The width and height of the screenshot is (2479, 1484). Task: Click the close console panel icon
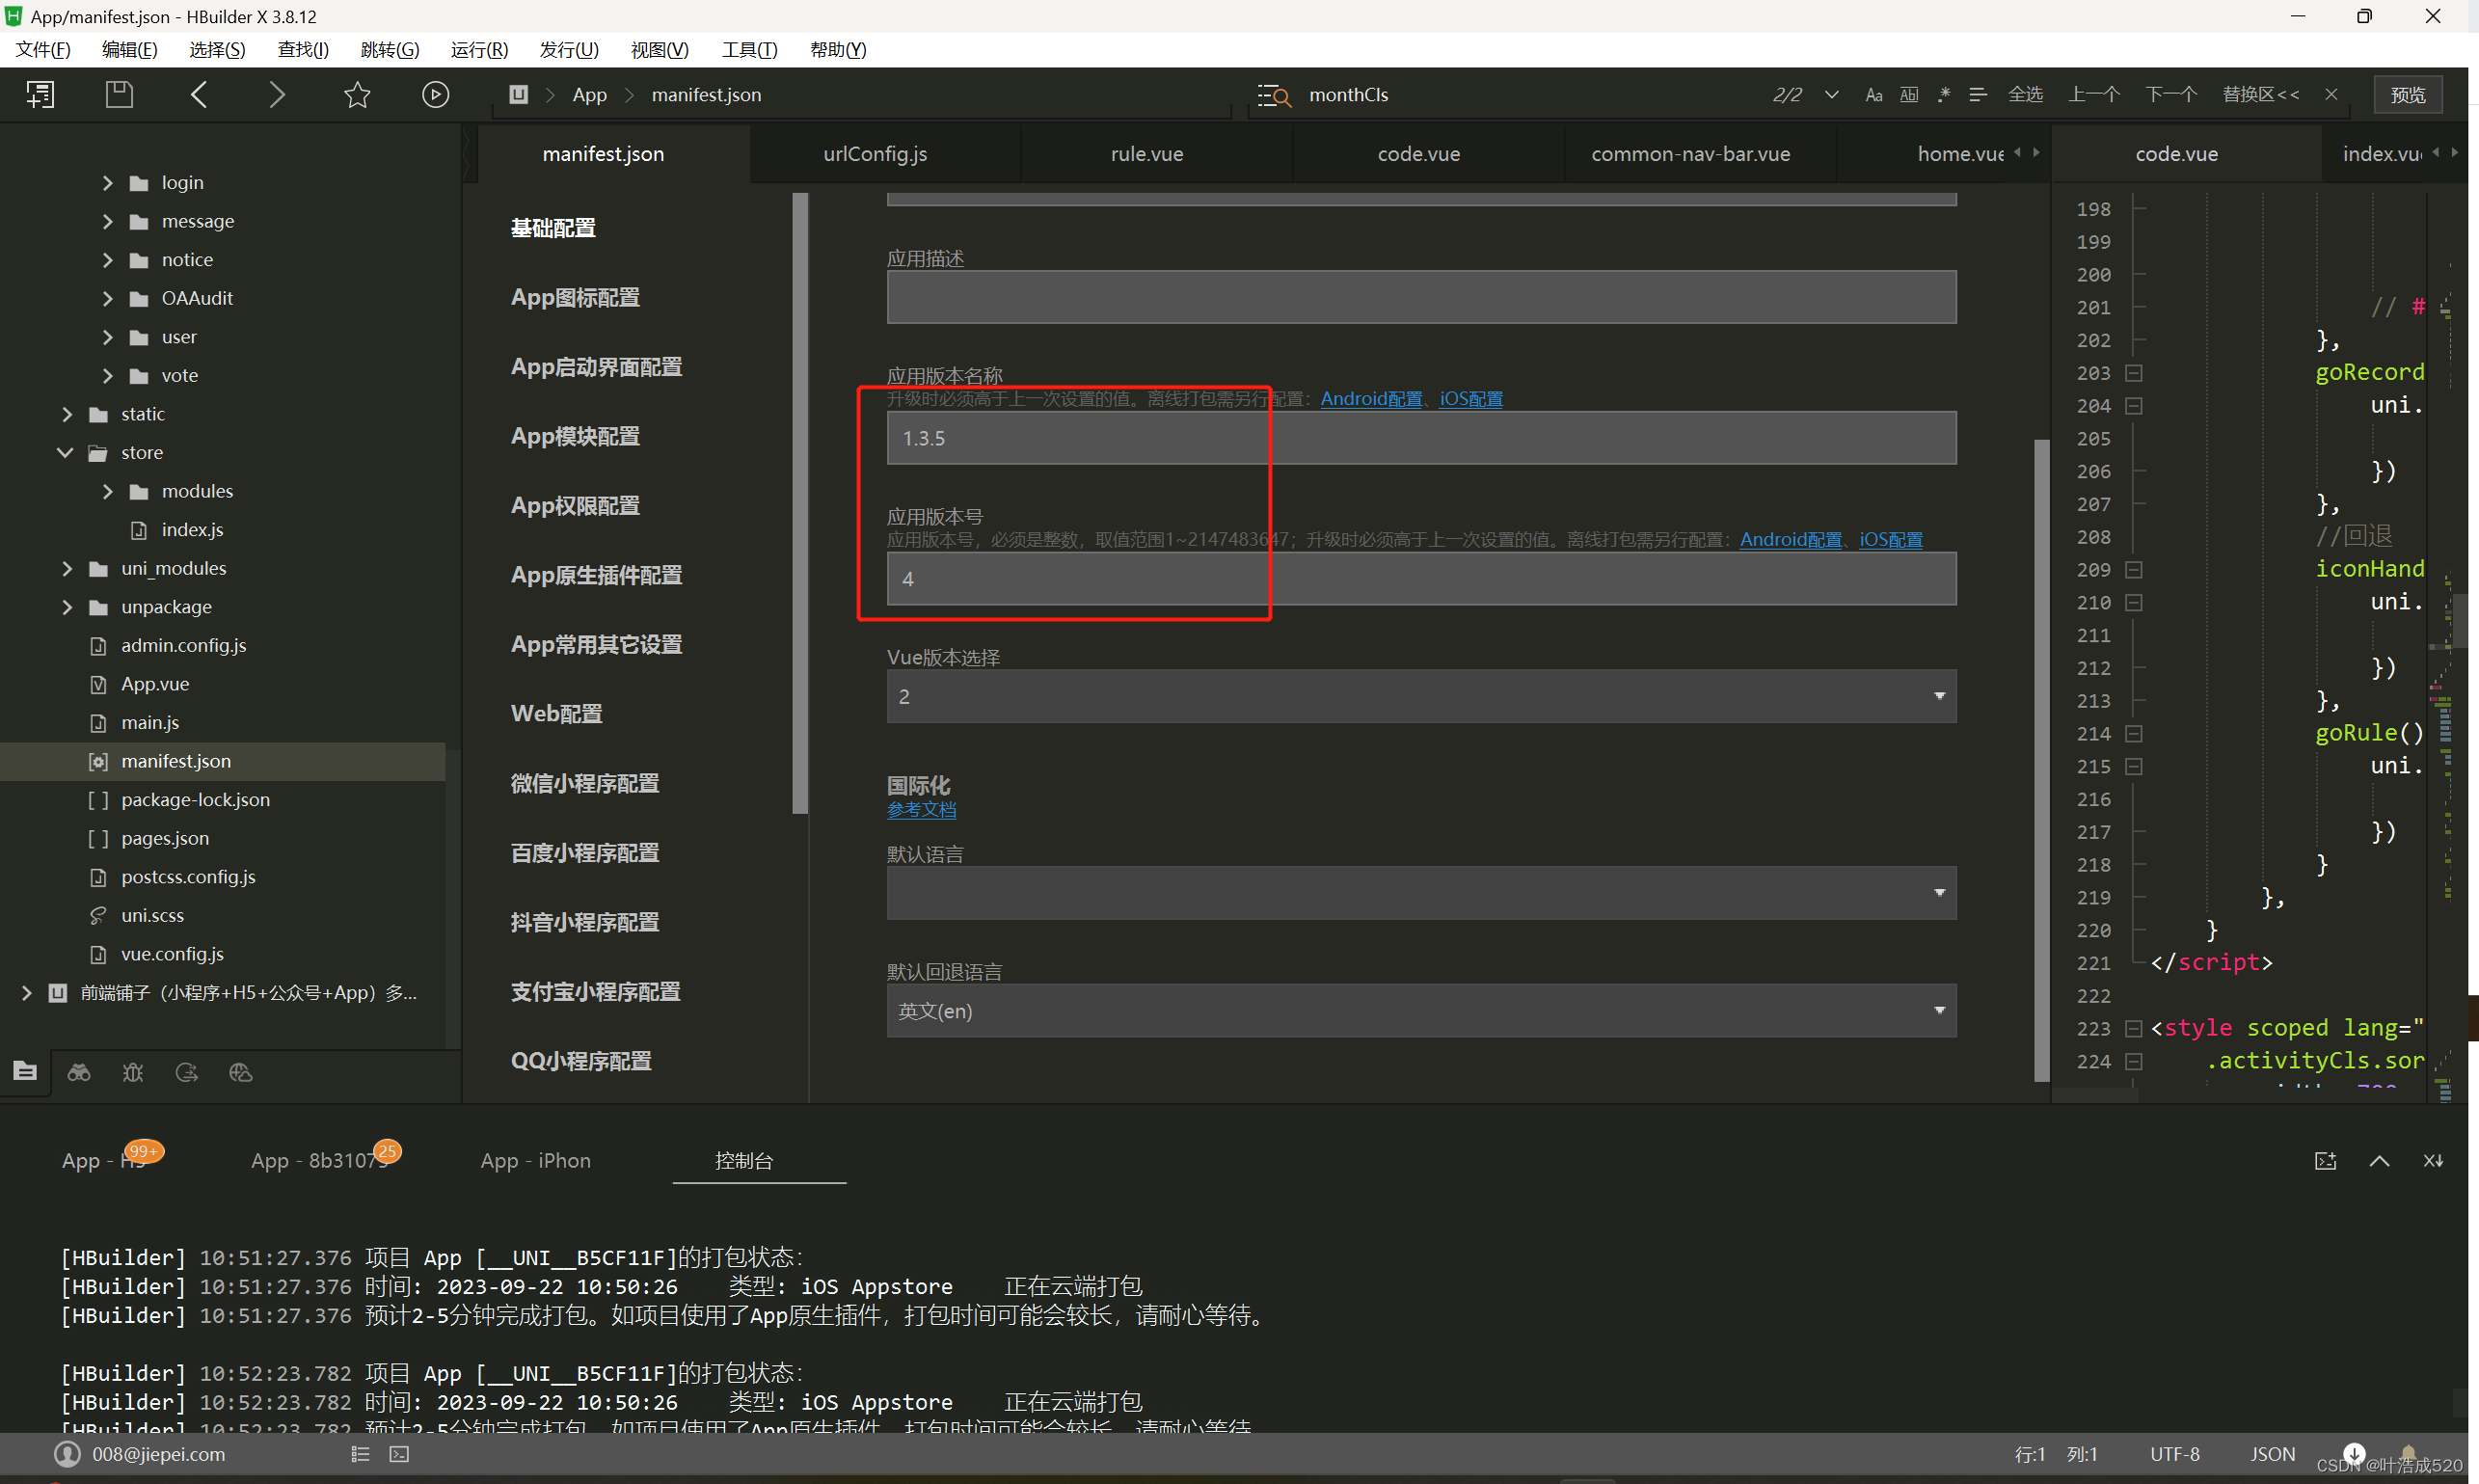[2433, 1161]
